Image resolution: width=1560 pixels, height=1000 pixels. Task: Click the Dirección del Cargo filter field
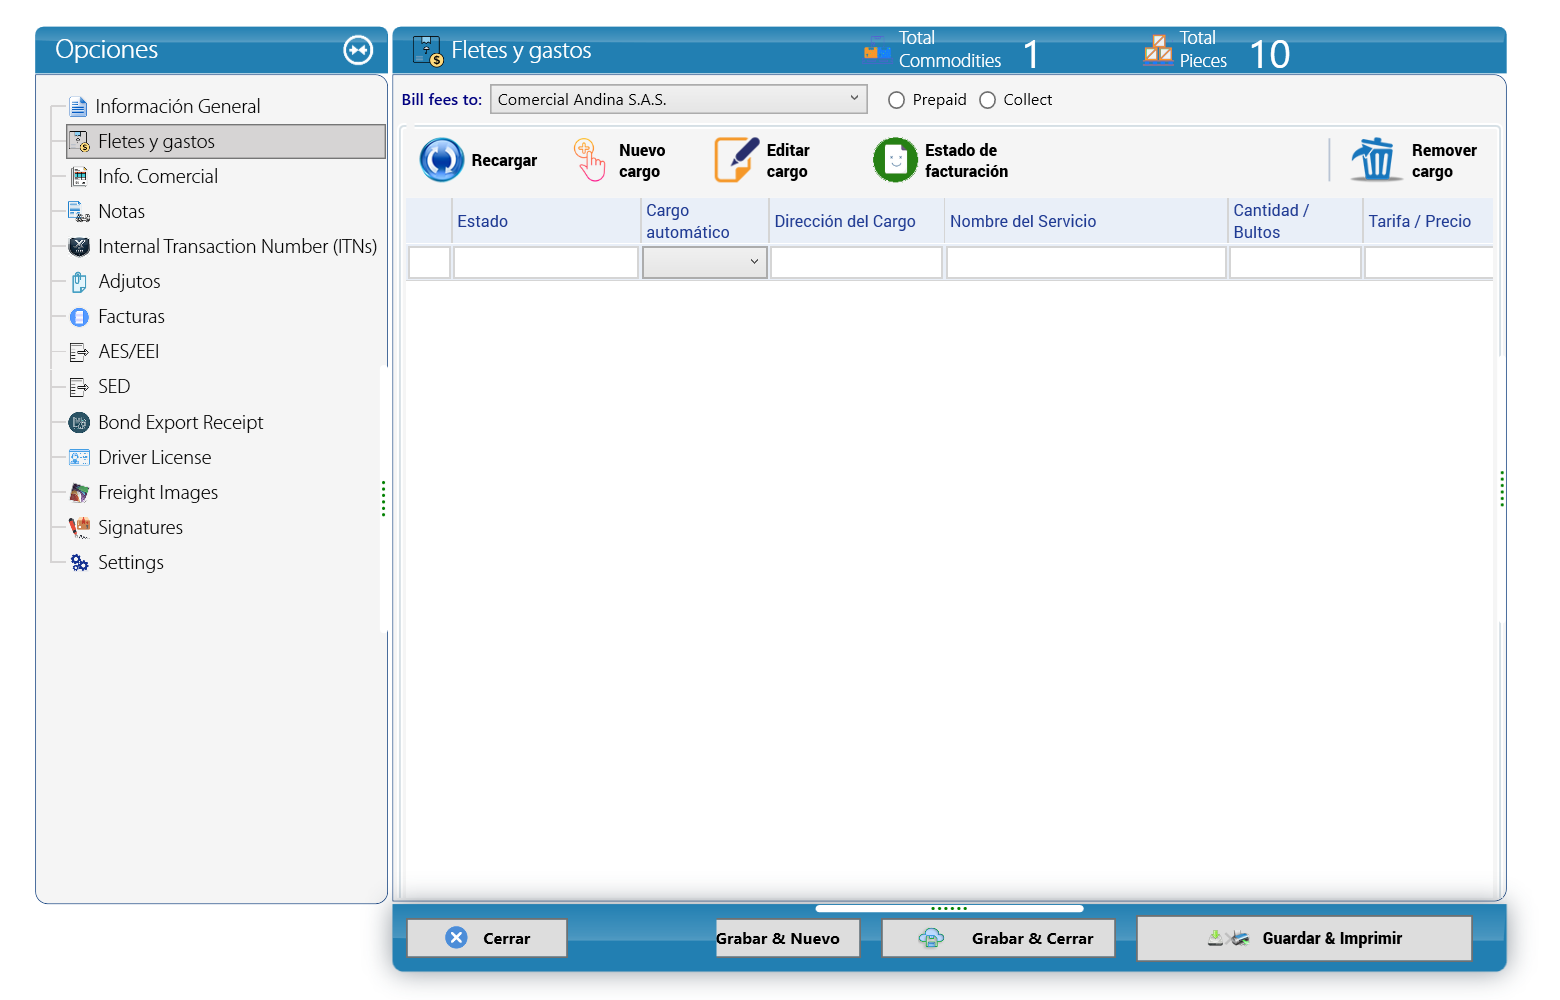coord(856,262)
